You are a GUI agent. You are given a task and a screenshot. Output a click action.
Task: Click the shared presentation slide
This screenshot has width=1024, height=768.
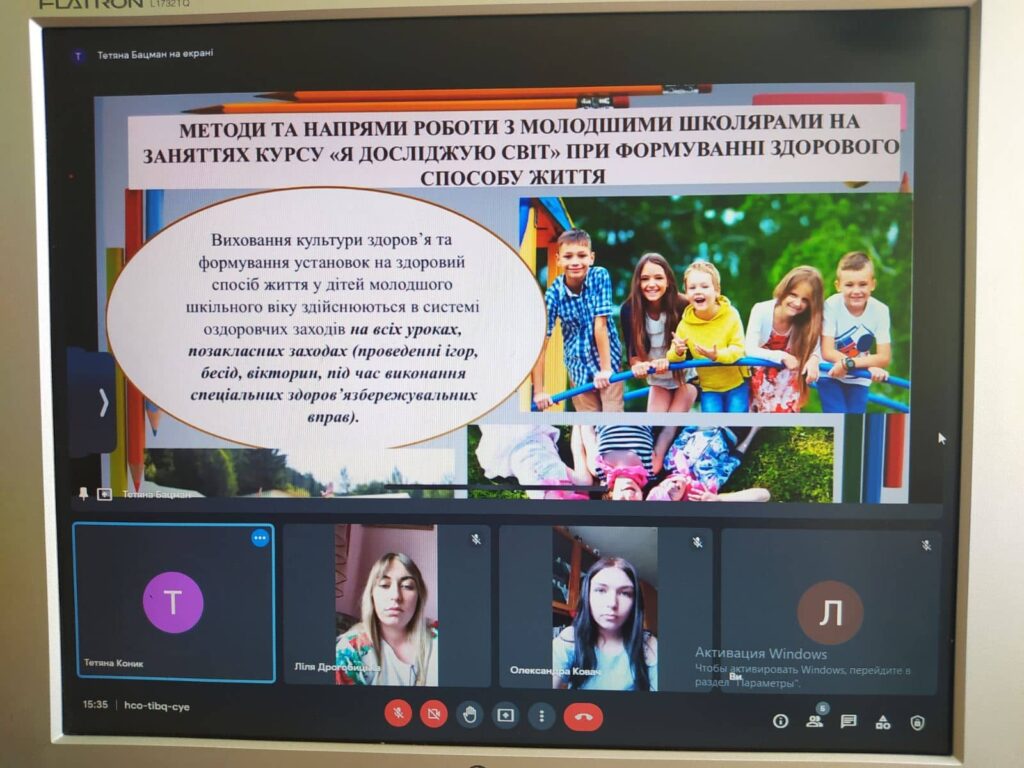click(x=503, y=293)
